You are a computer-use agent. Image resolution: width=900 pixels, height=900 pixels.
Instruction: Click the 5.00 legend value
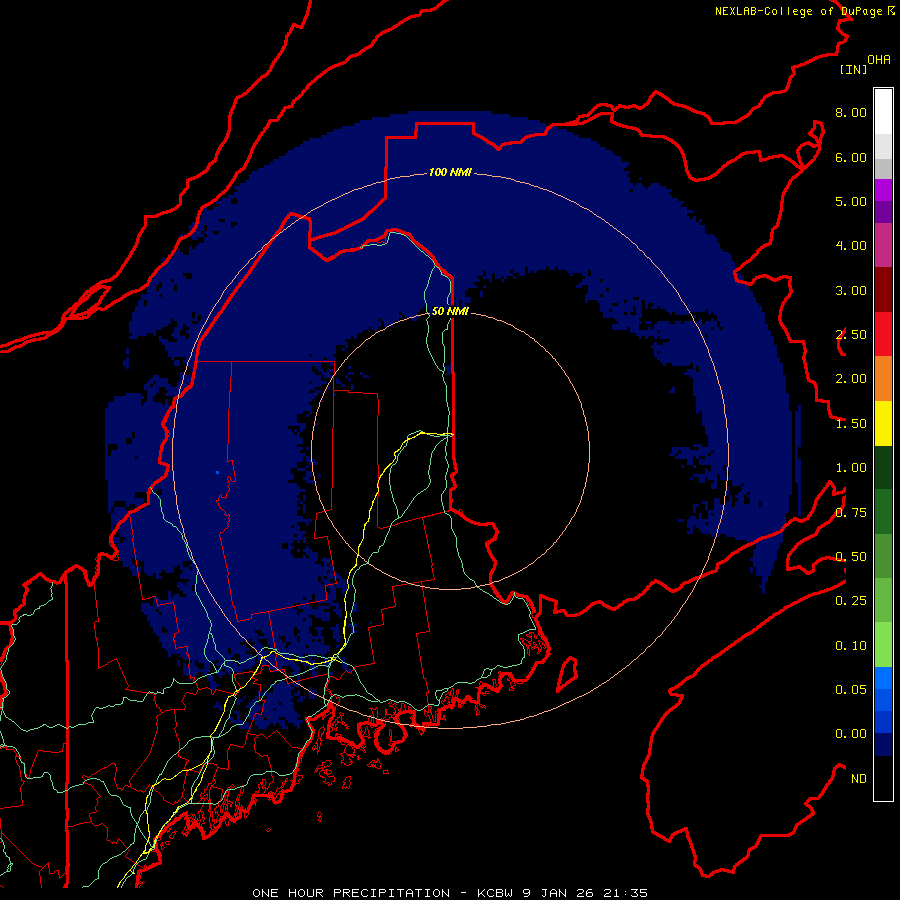[x=851, y=201]
